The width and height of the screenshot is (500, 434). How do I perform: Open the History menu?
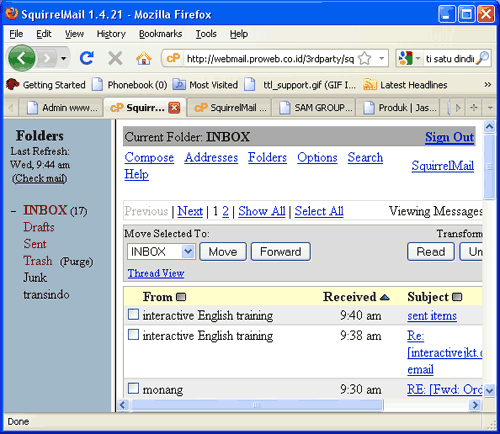click(x=111, y=34)
